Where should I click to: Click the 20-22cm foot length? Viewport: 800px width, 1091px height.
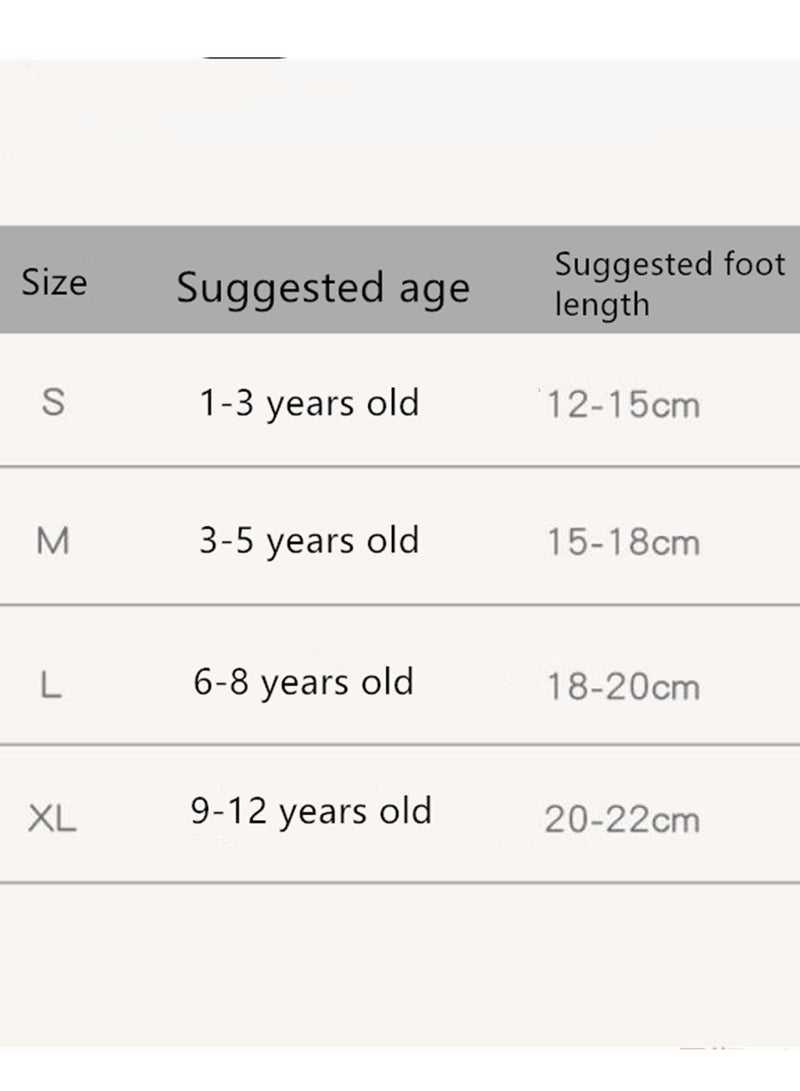coord(622,819)
